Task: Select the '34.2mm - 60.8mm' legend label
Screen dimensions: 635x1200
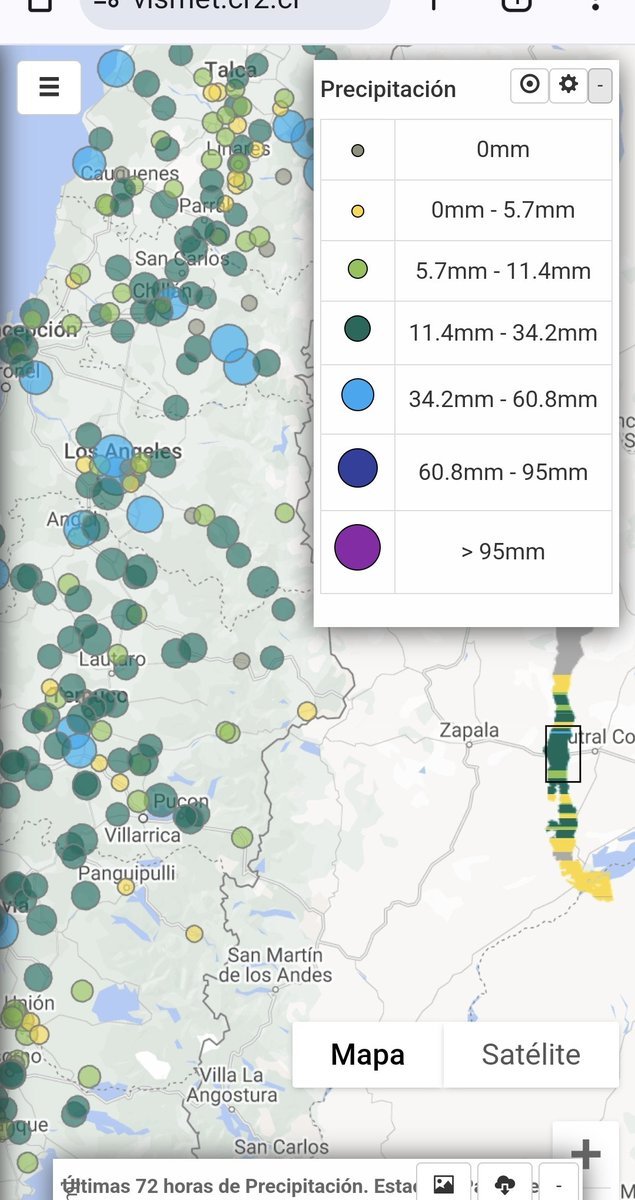Action: coord(503,399)
